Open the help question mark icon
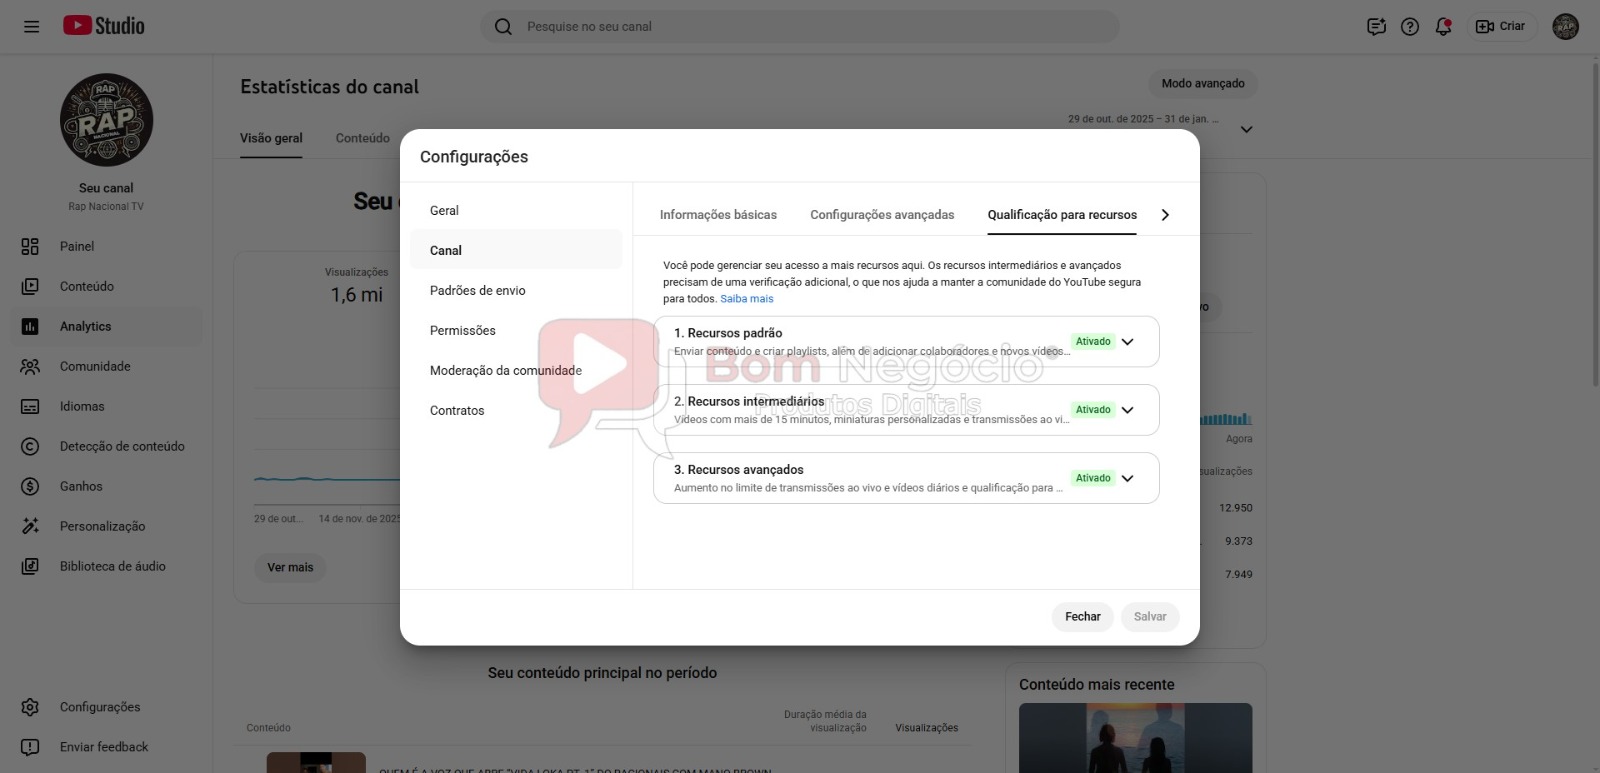Viewport: 1600px width, 773px height. pyautogui.click(x=1410, y=27)
